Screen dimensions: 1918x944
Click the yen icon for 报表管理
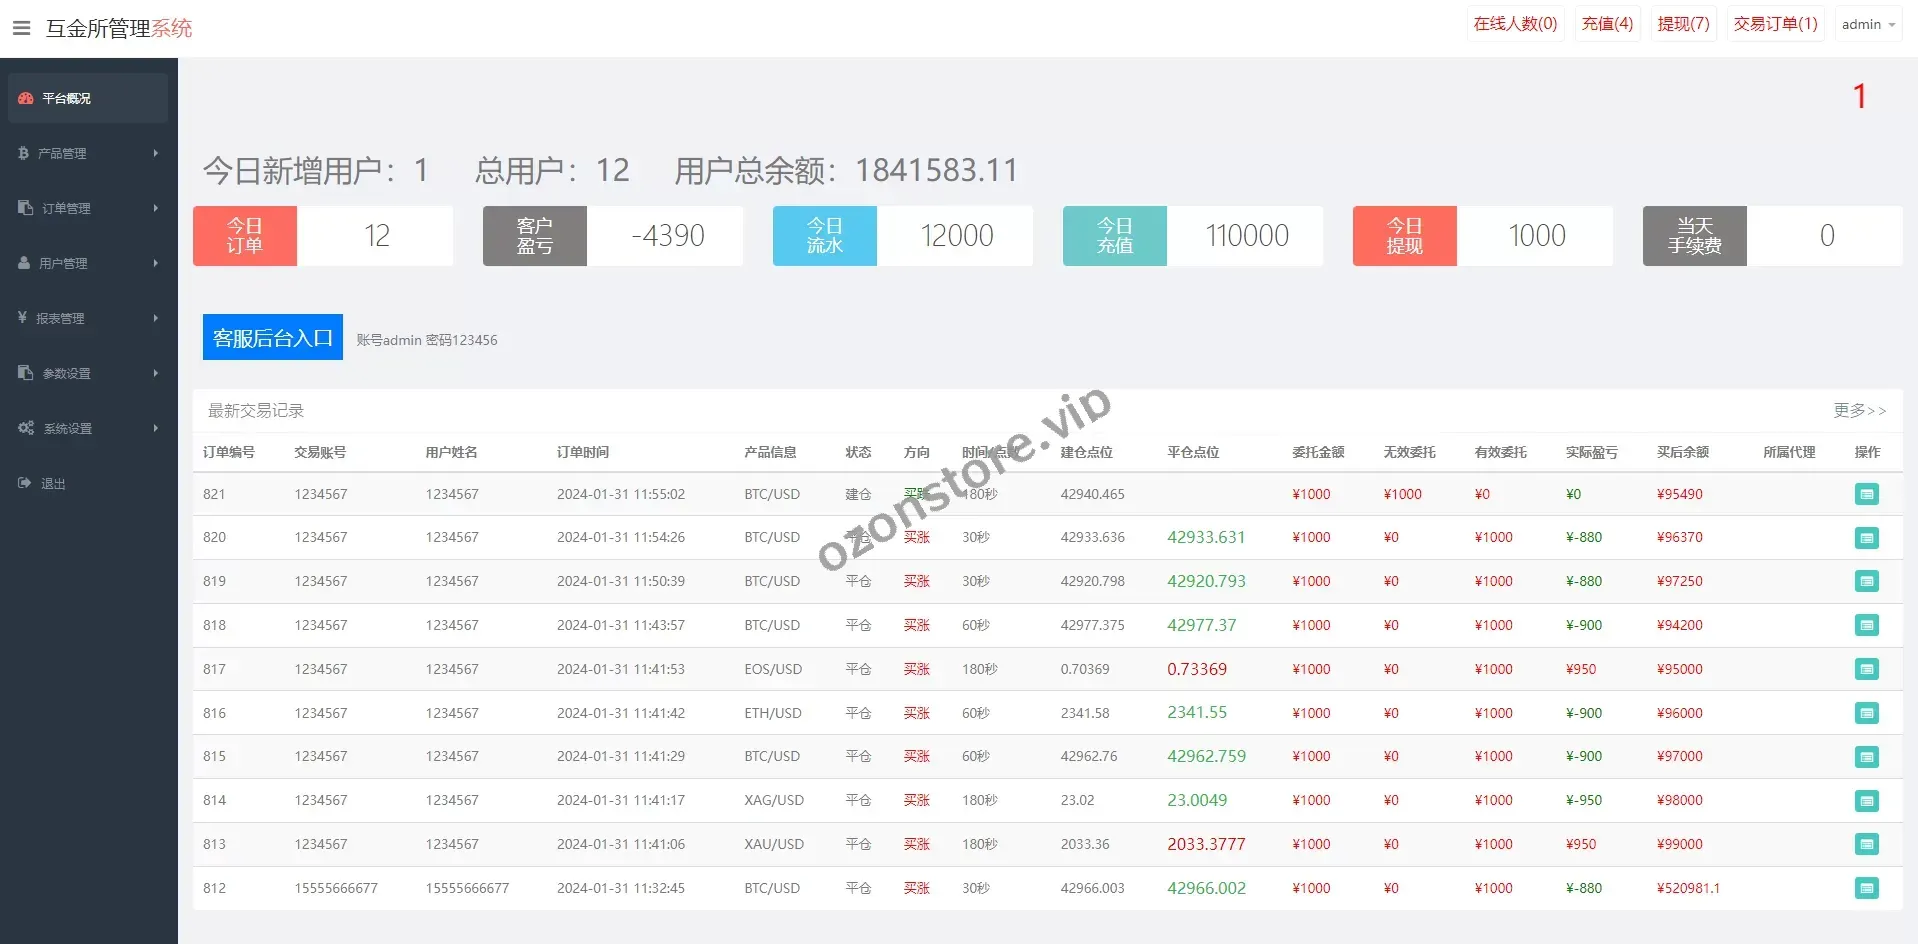pyautogui.click(x=22, y=318)
